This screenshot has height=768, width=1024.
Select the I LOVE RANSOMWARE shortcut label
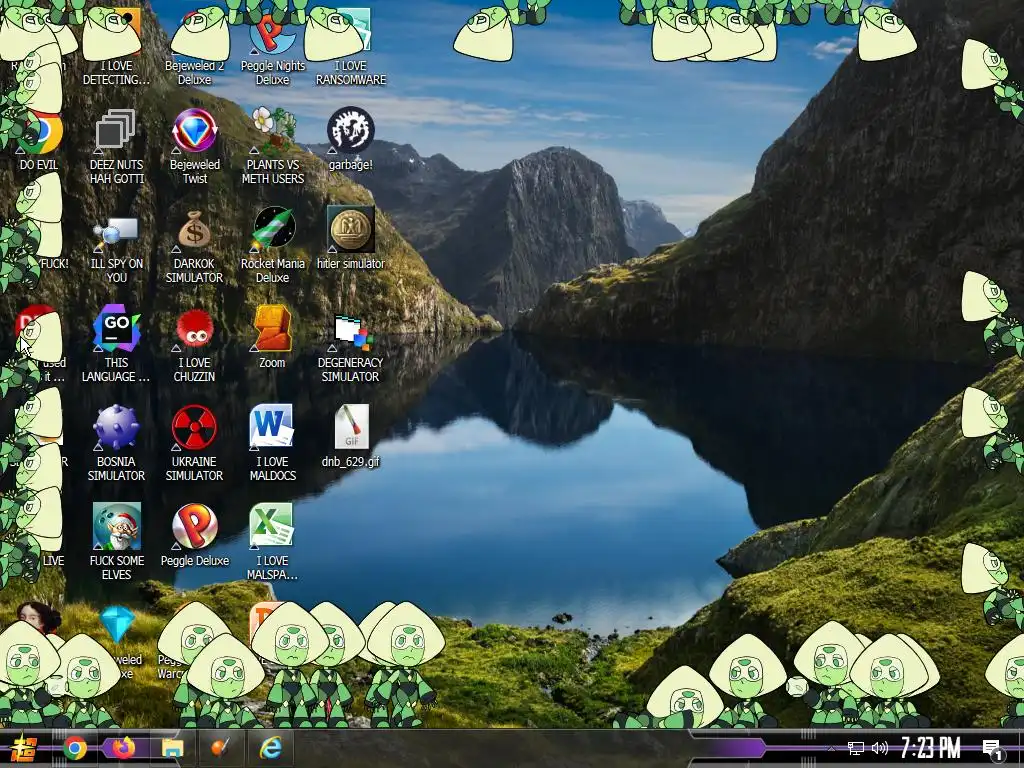click(351, 72)
